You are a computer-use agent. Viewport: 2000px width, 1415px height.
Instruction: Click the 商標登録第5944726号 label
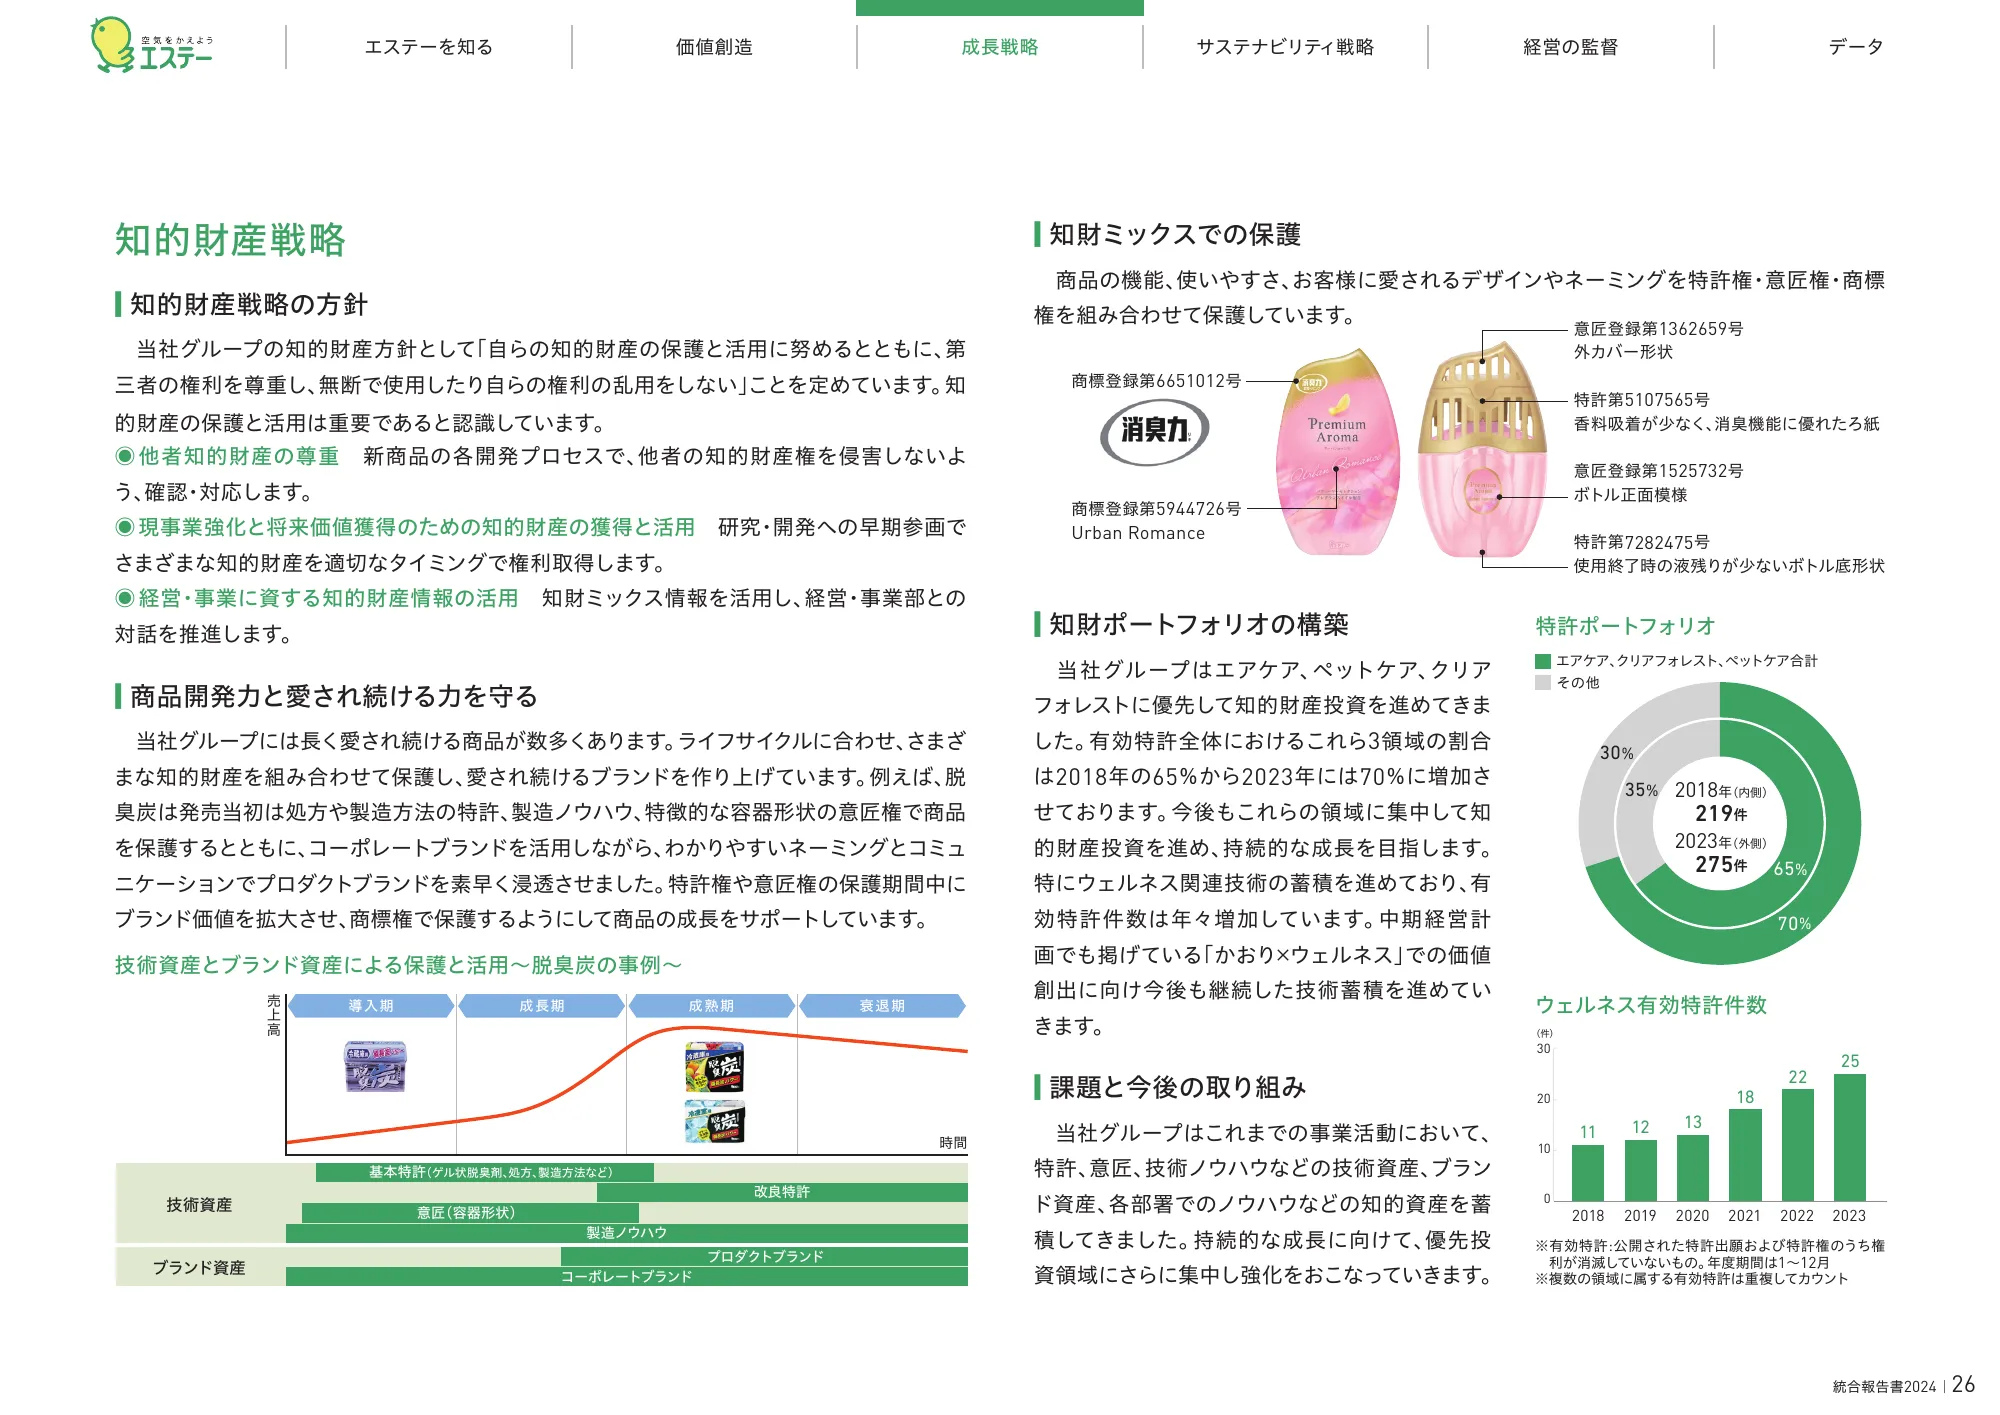[1156, 509]
